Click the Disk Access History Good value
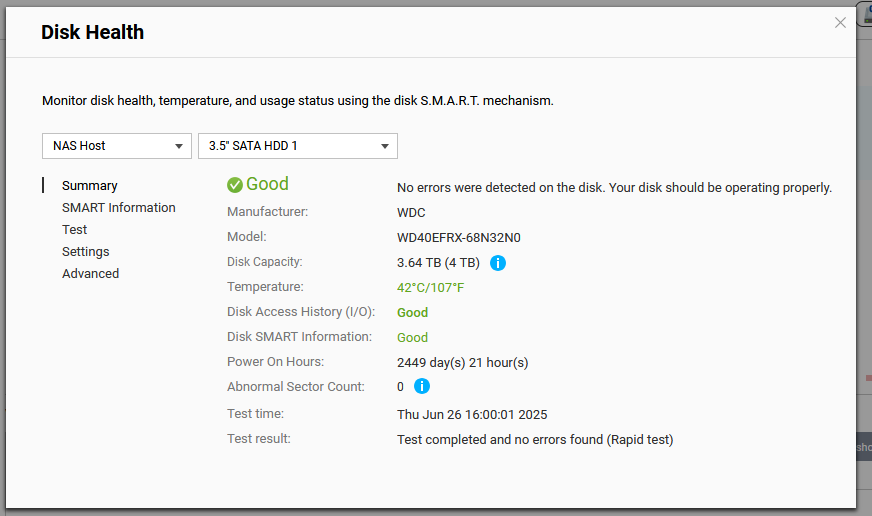The height and width of the screenshot is (516, 872). point(412,312)
